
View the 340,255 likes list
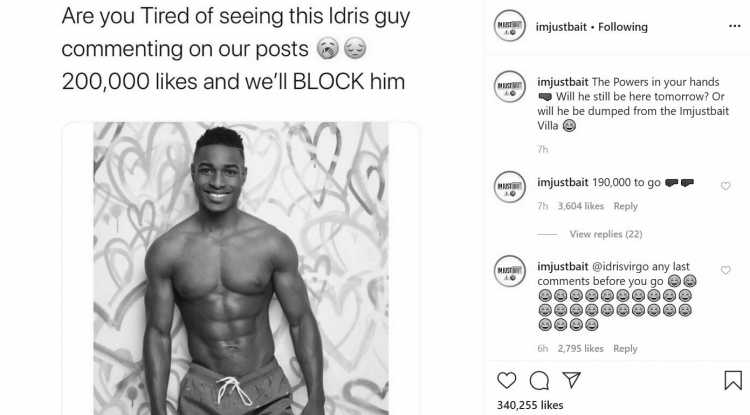[530, 405]
